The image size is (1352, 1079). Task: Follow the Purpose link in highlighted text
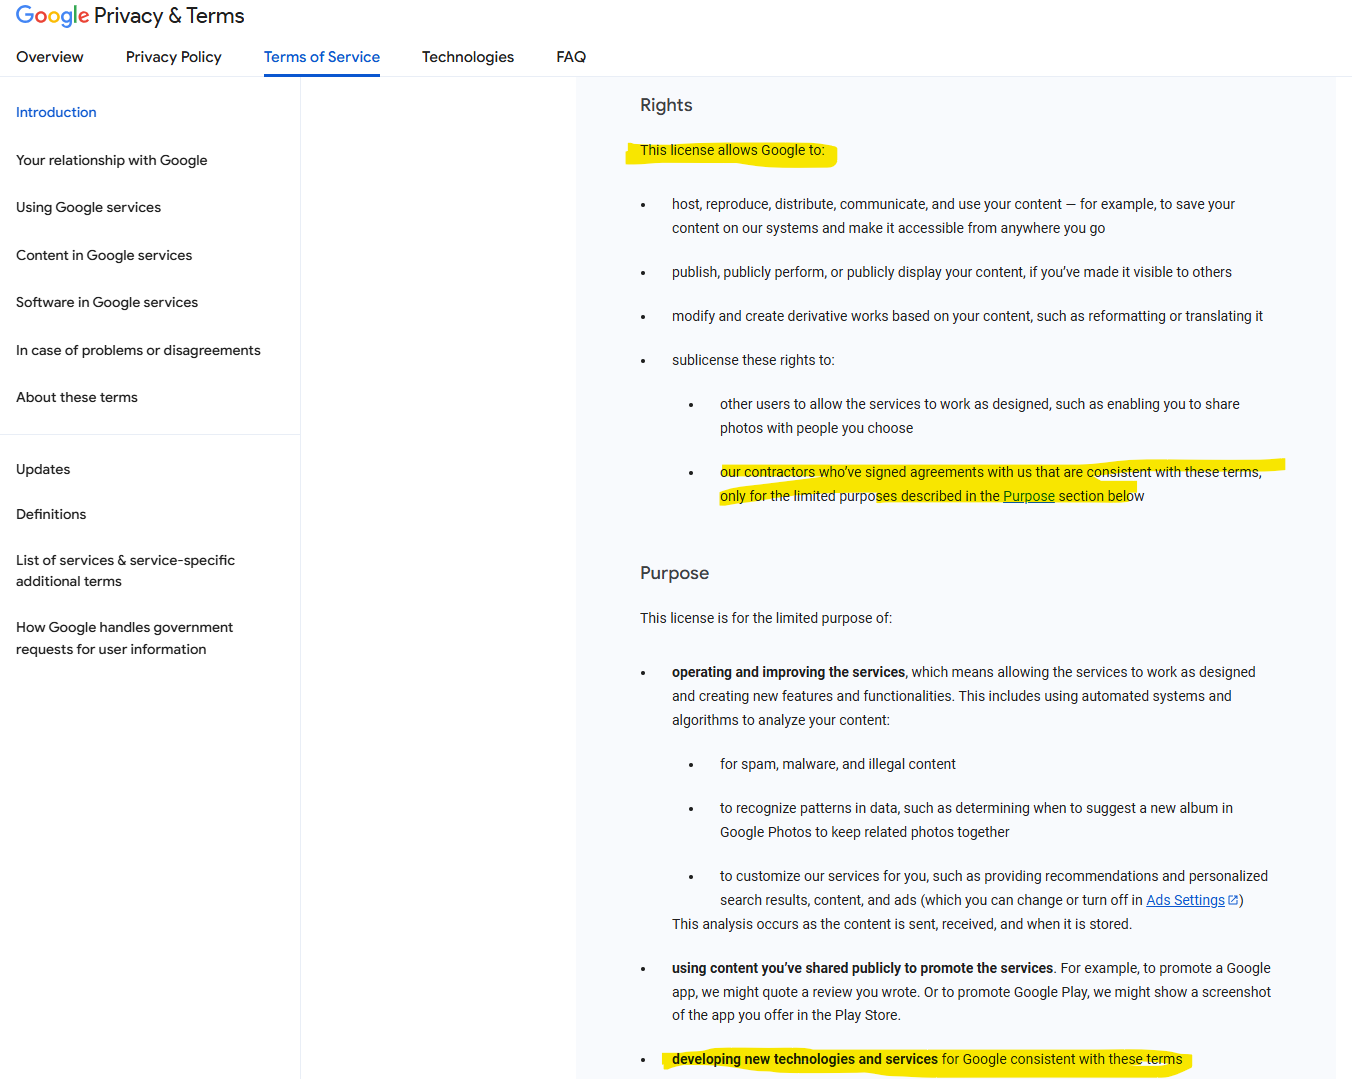[x=1029, y=496]
